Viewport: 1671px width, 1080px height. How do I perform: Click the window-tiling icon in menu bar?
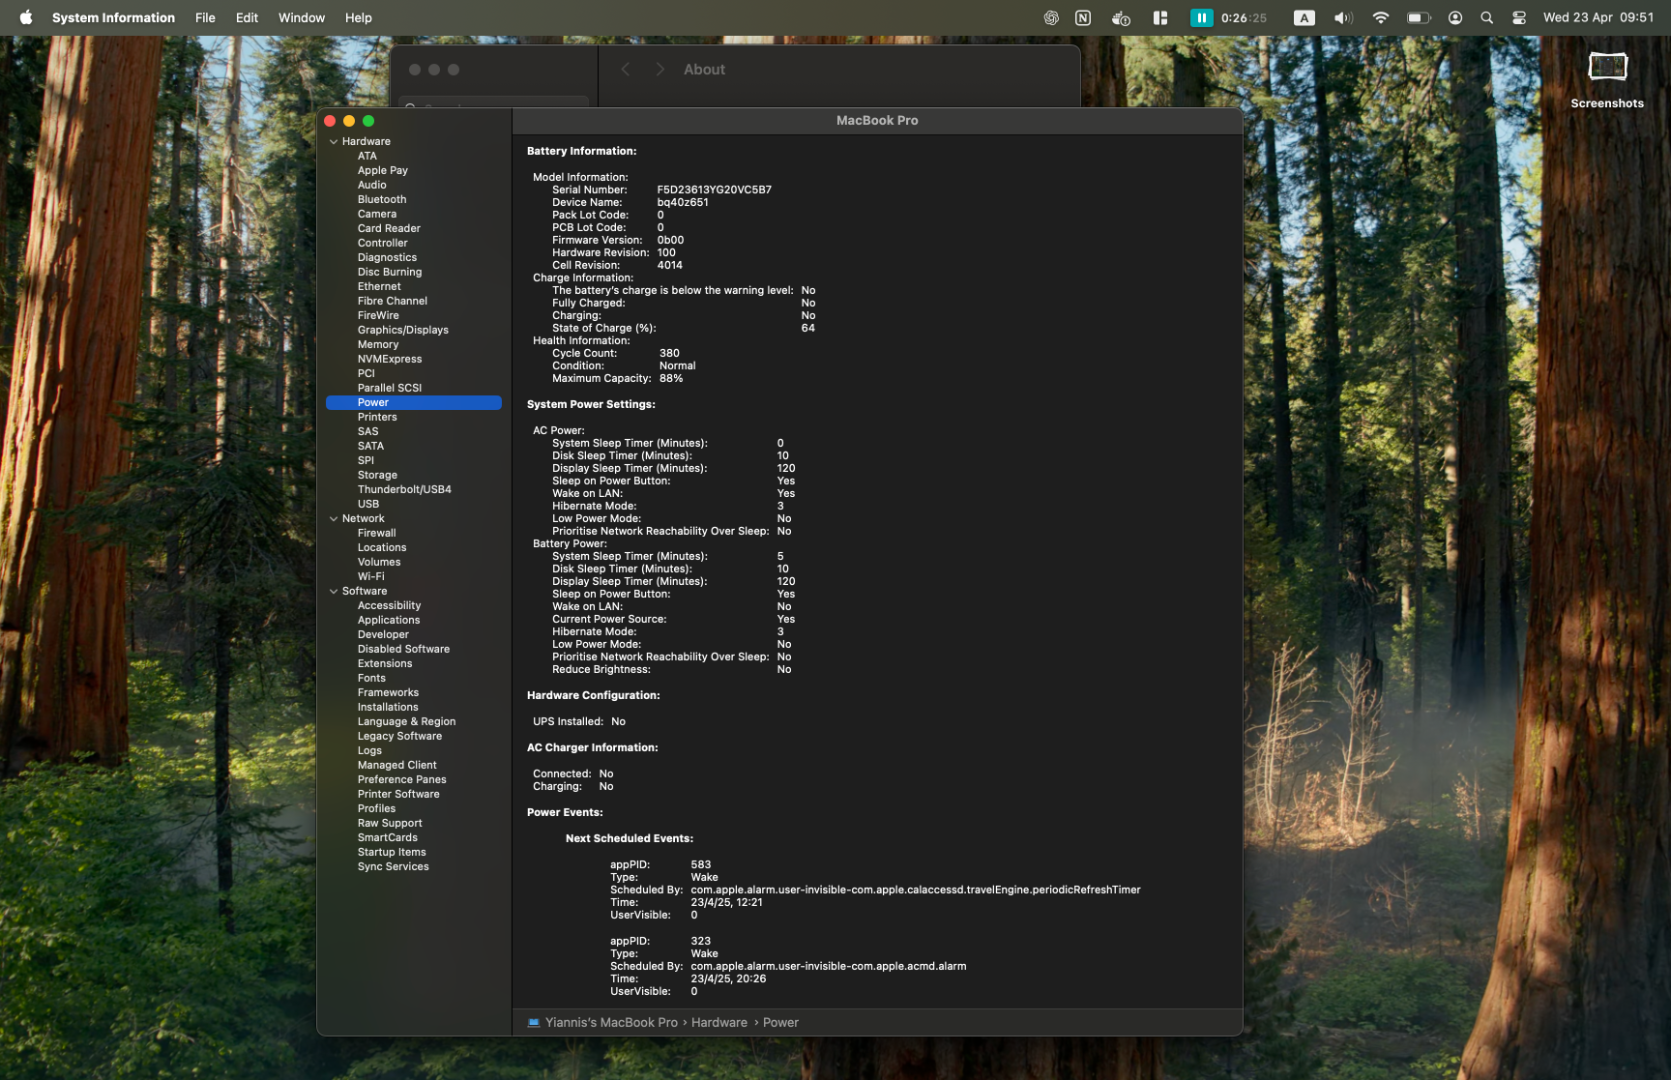[1160, 17]
